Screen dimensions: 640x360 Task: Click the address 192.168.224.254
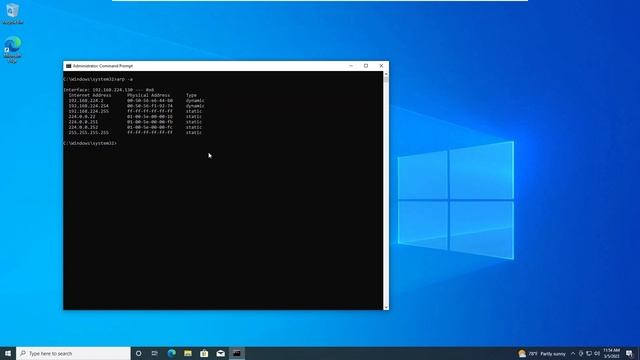click(89, 106)
